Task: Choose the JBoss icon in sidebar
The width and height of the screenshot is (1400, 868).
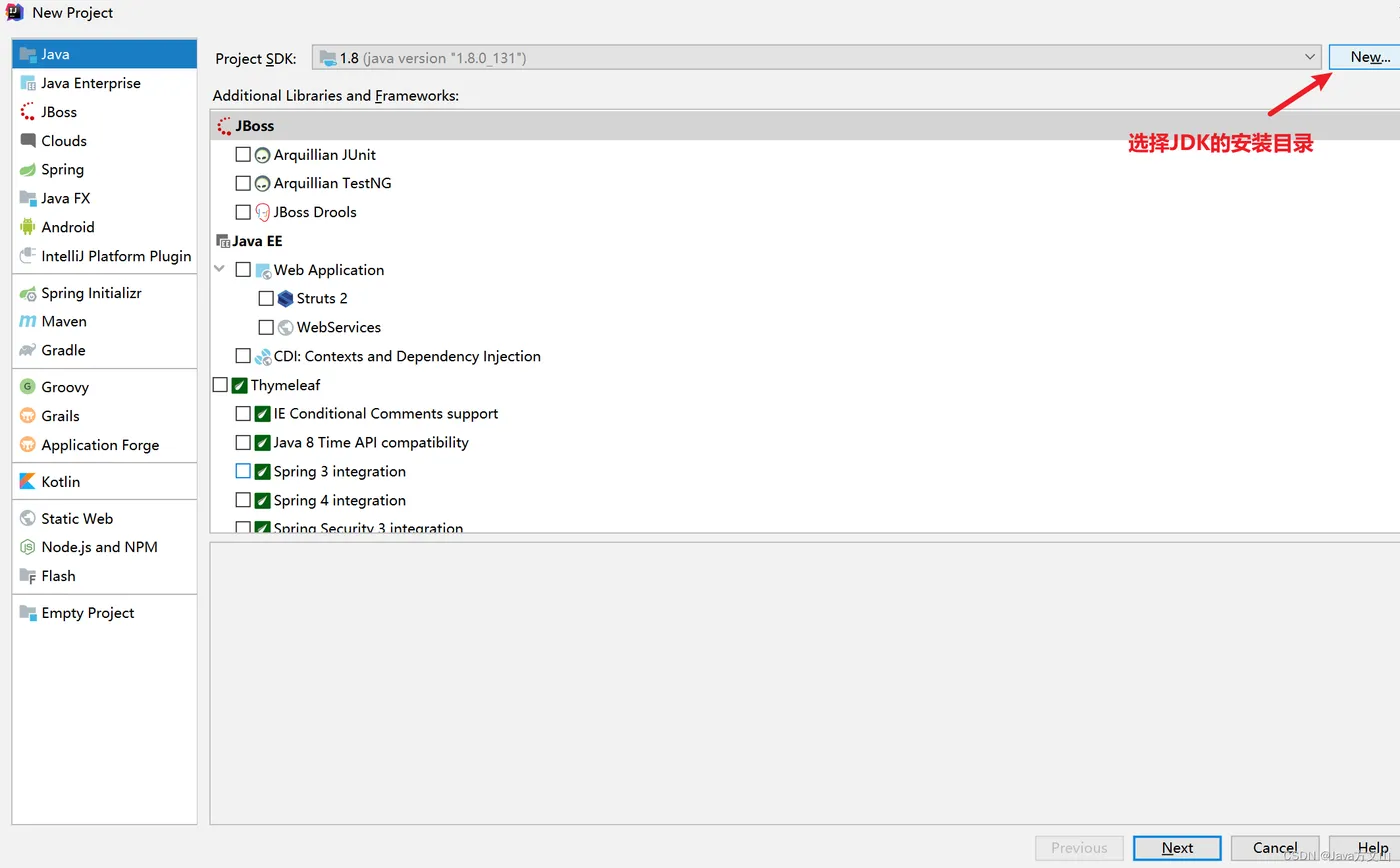Action: 28,112
